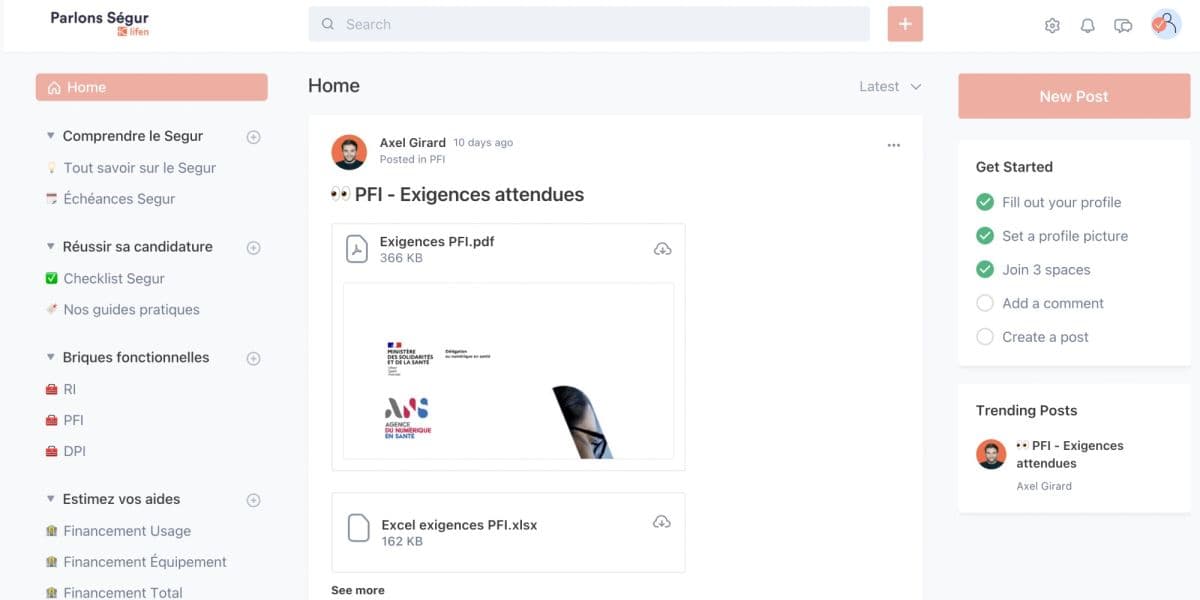
Task: Add a space under Réussir sa candidature
Action: [254, 247]
